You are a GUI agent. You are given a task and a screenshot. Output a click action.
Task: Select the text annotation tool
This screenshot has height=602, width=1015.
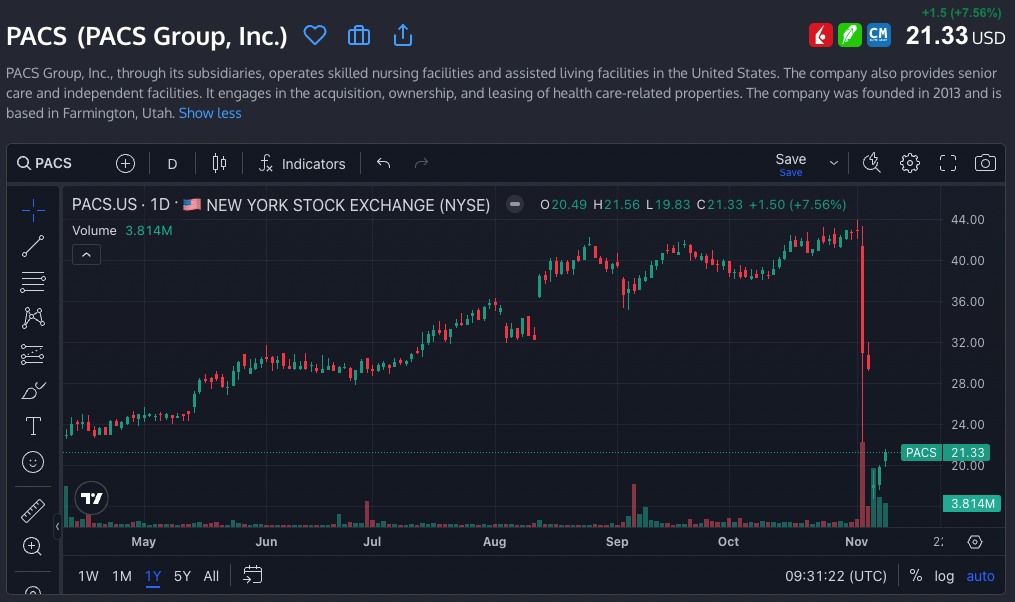pos(33,426)
